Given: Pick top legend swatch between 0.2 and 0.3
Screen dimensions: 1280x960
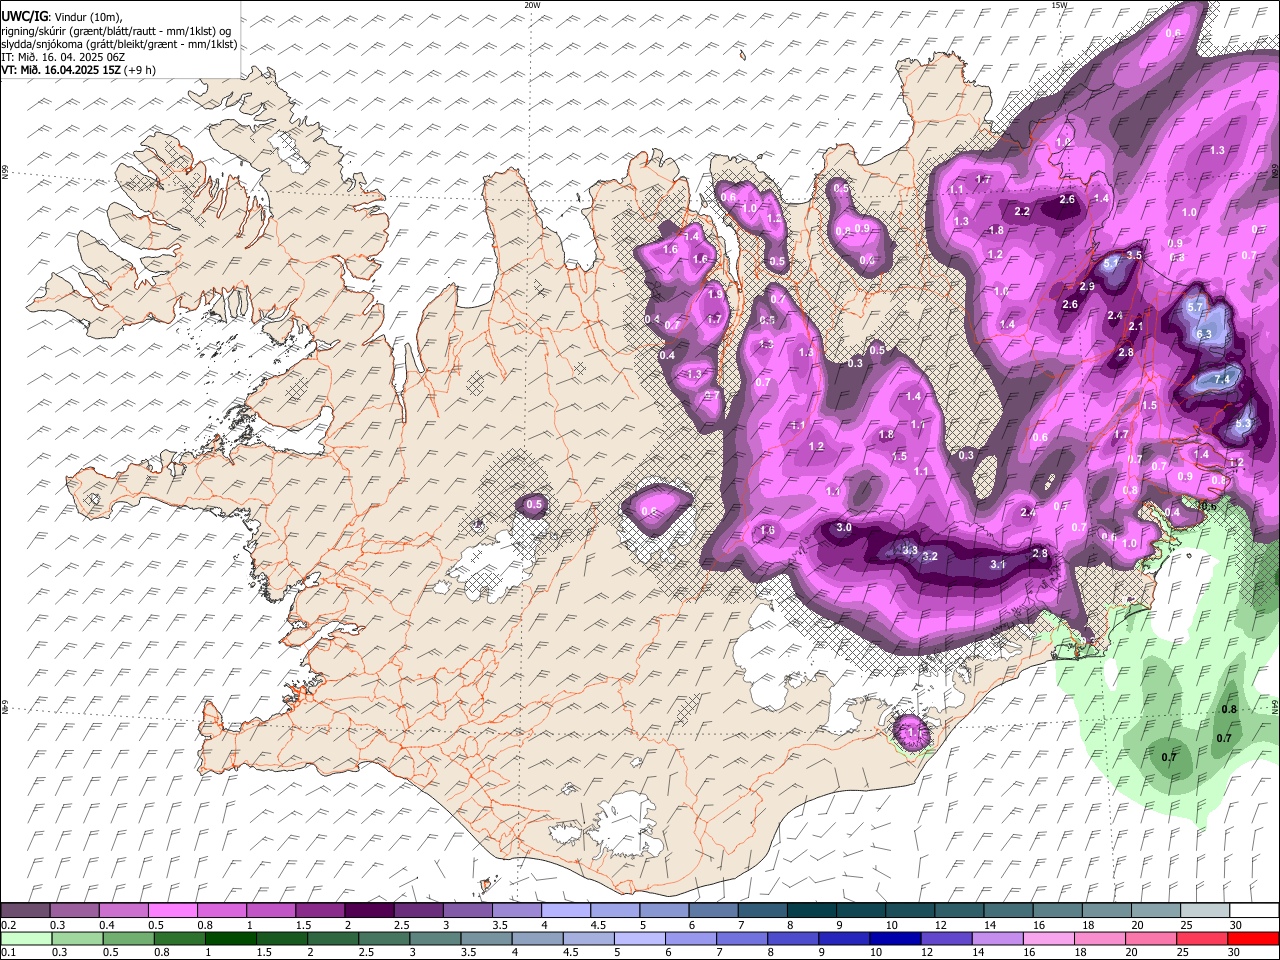Looking at the screenshot, I should (x=27, y=911).
